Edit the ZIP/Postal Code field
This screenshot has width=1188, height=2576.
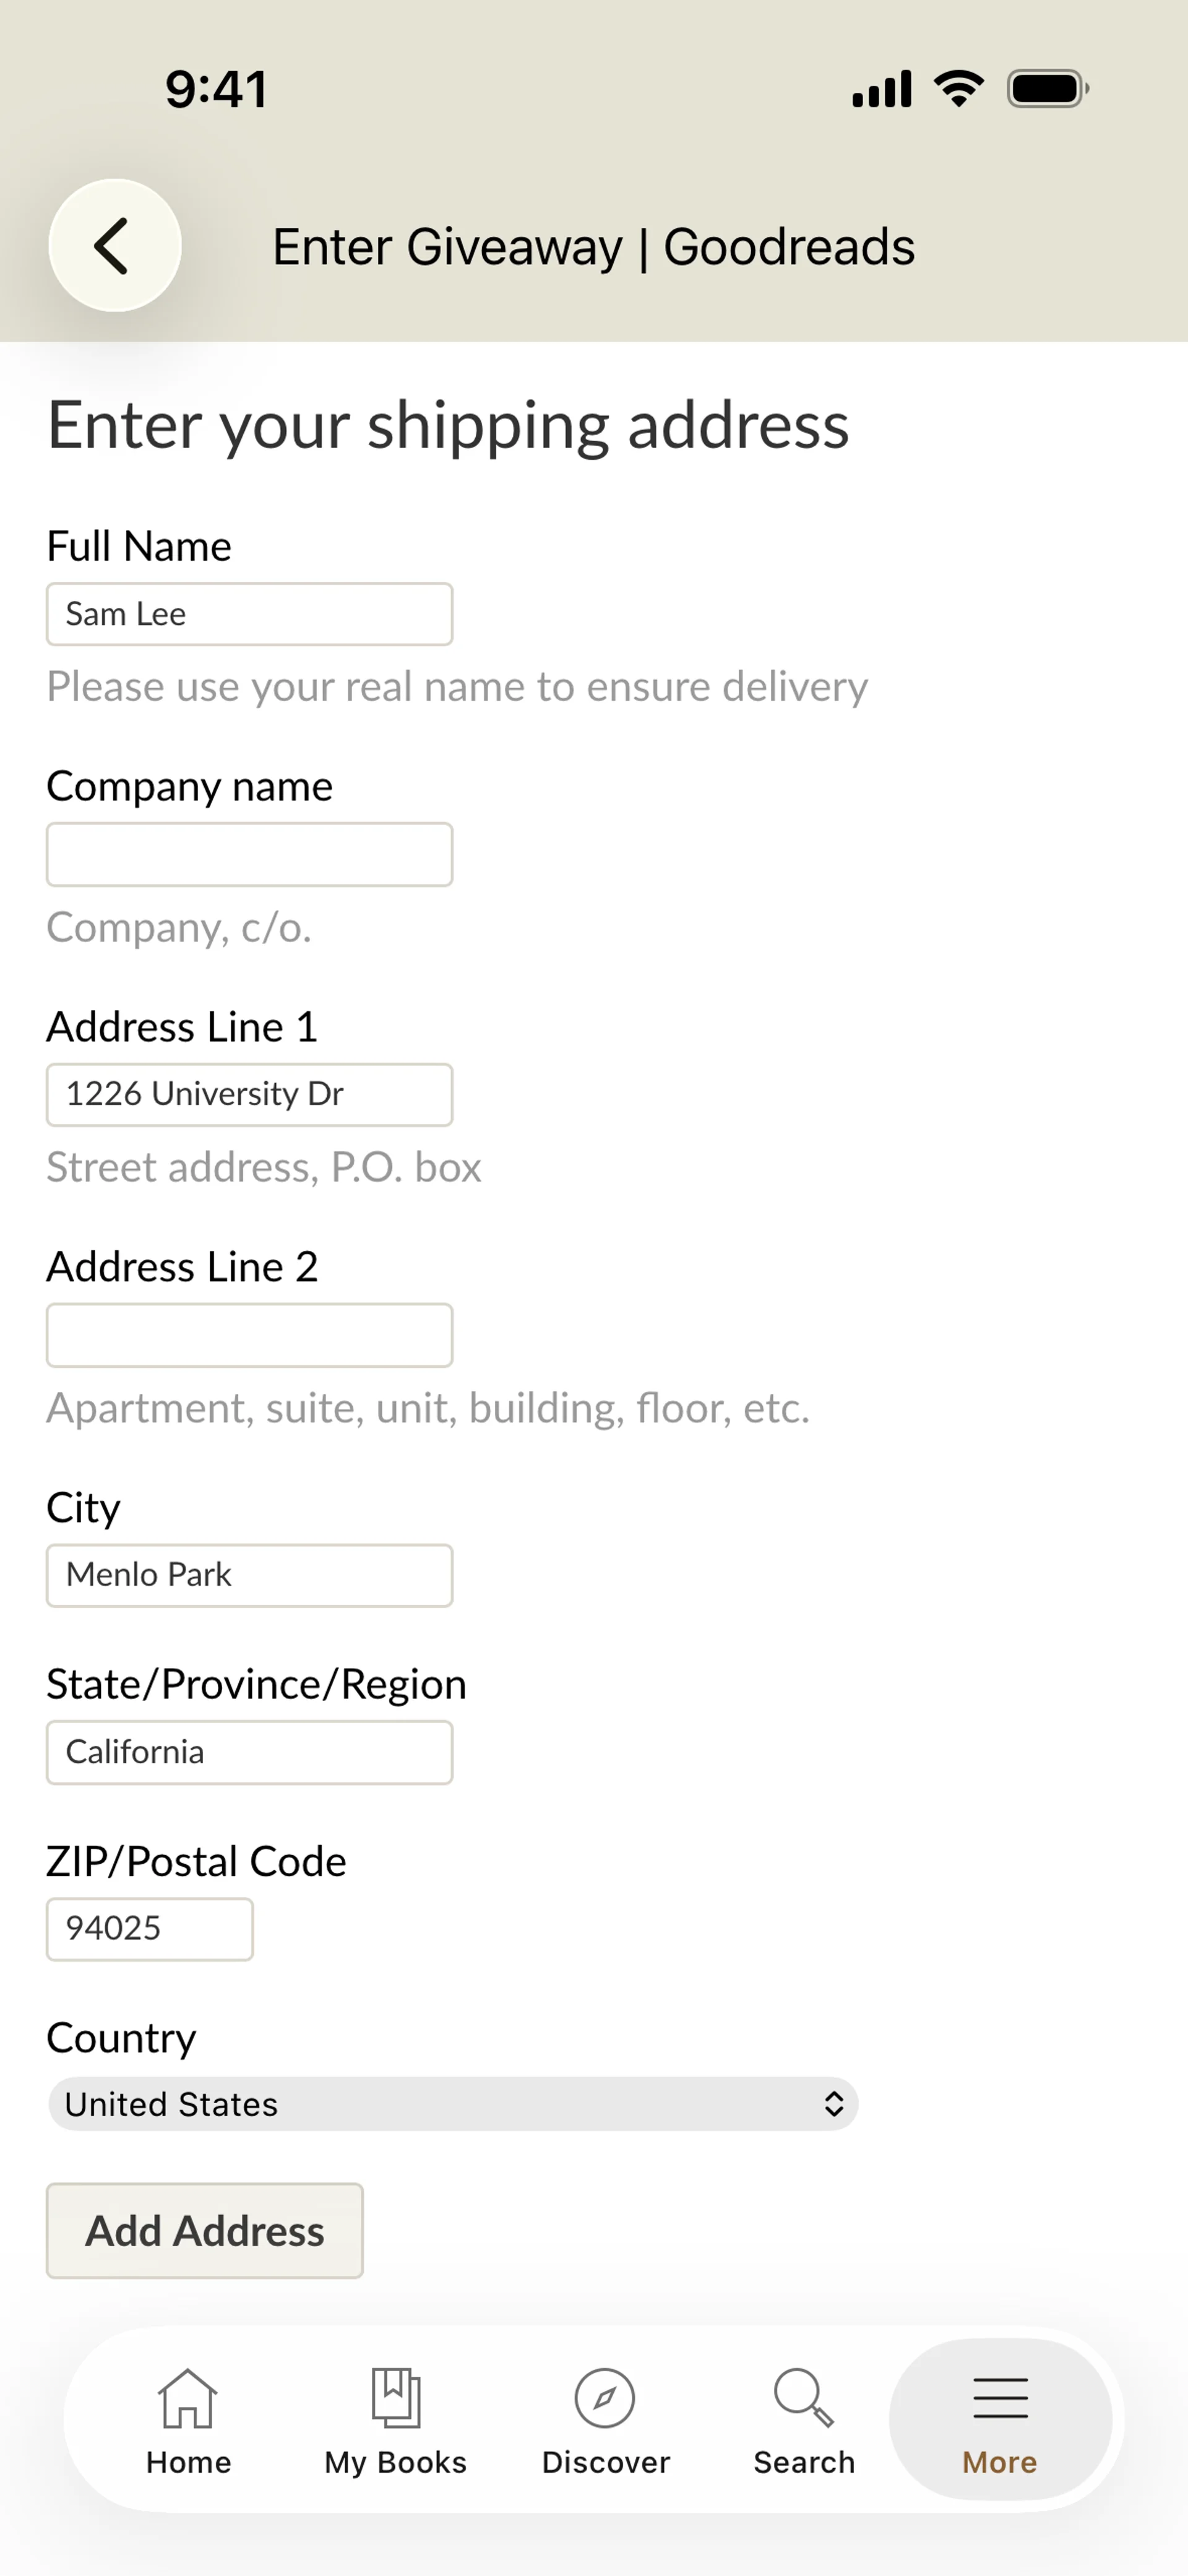coord(150,1929)
